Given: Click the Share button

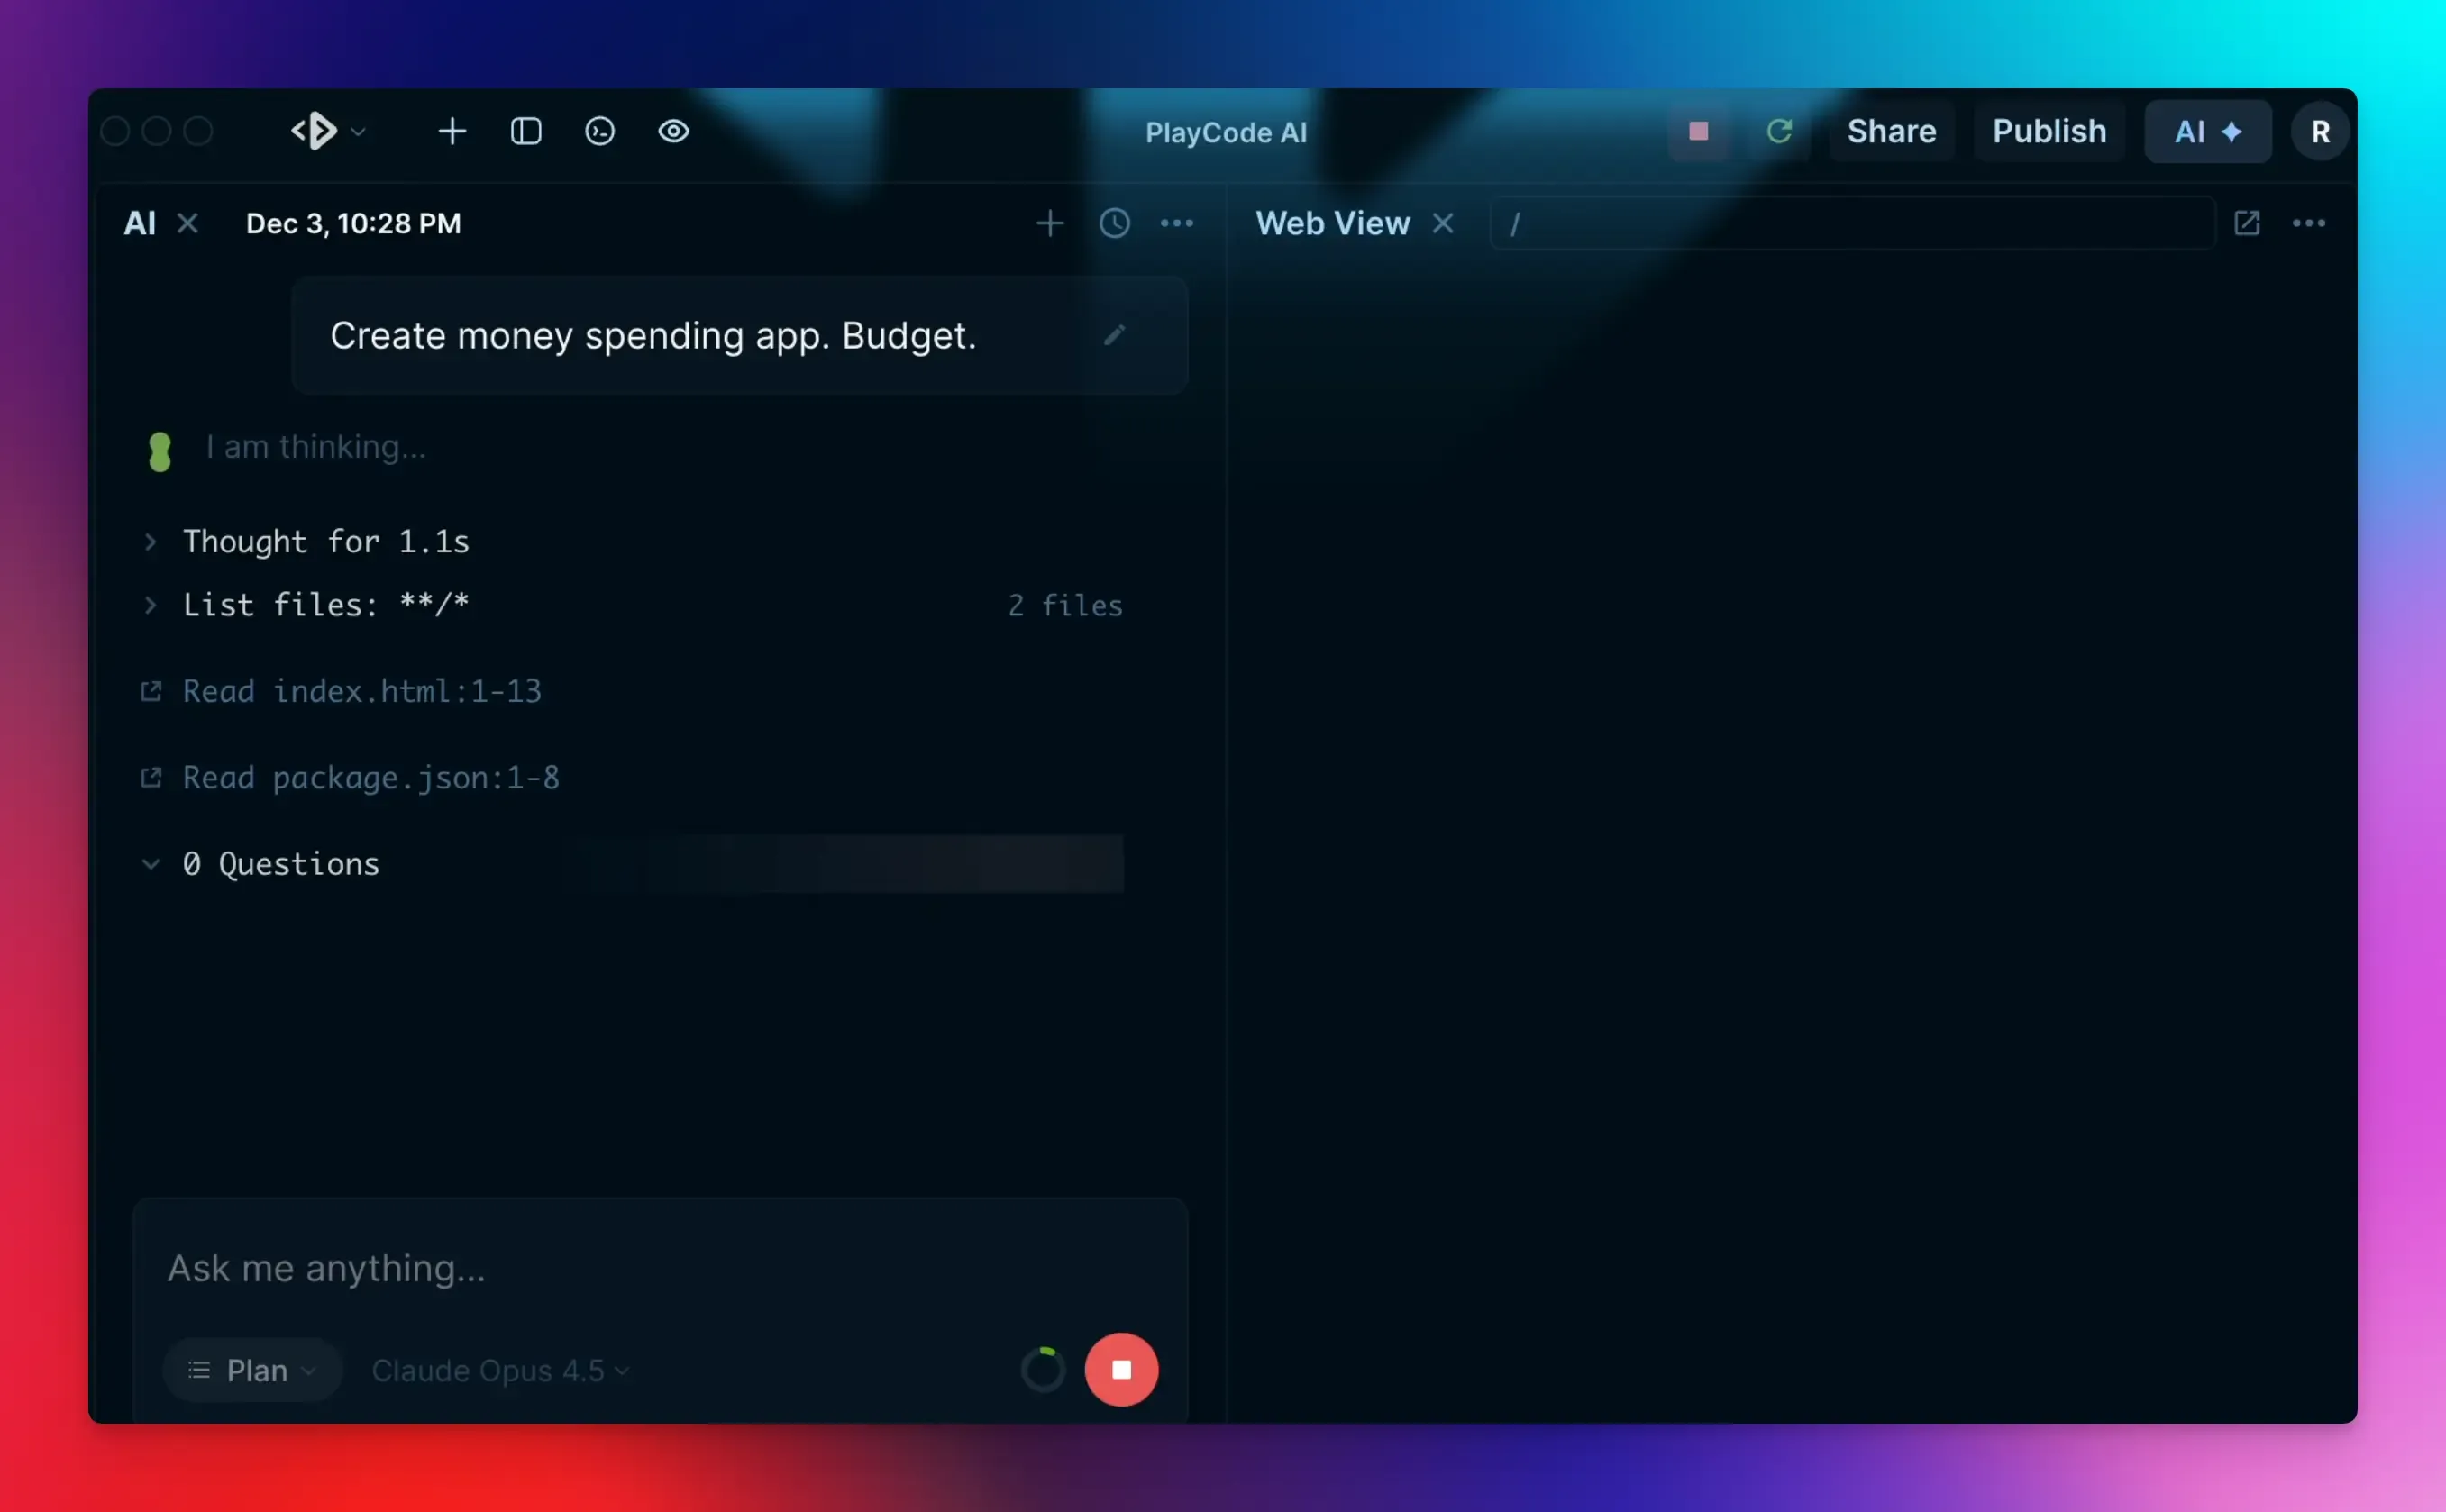Looking at the screenshot, I should coord(1890,131).
